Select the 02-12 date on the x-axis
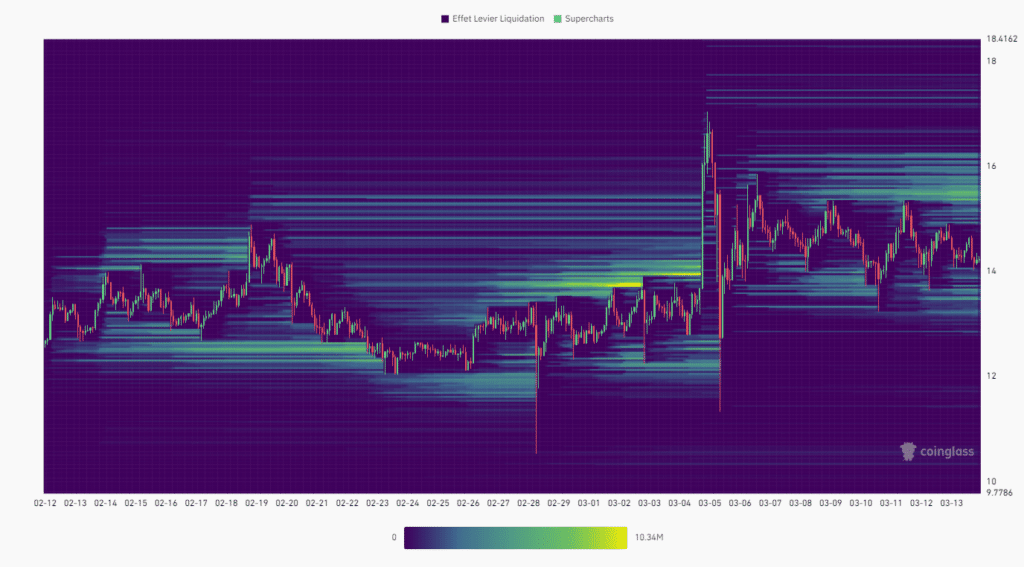1024x567 pixels. tap(45, 503)
